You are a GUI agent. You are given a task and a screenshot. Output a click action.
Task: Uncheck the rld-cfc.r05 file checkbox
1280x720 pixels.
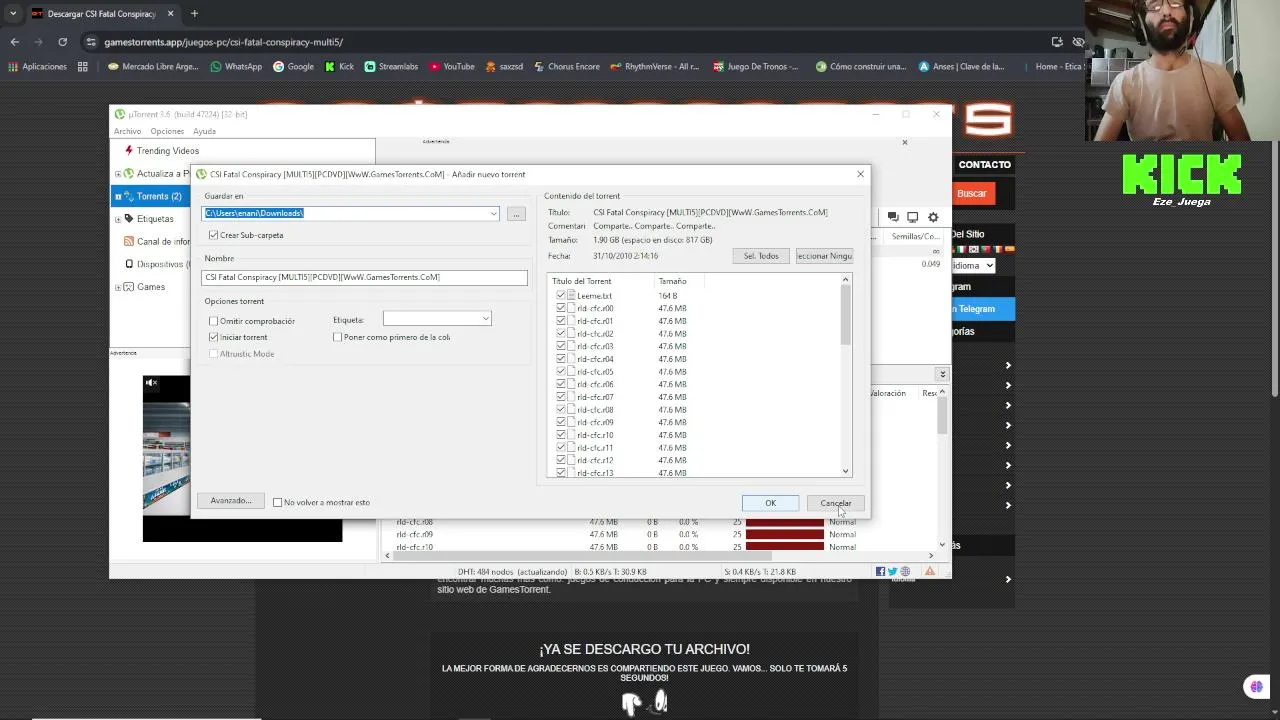click(561, 372)
